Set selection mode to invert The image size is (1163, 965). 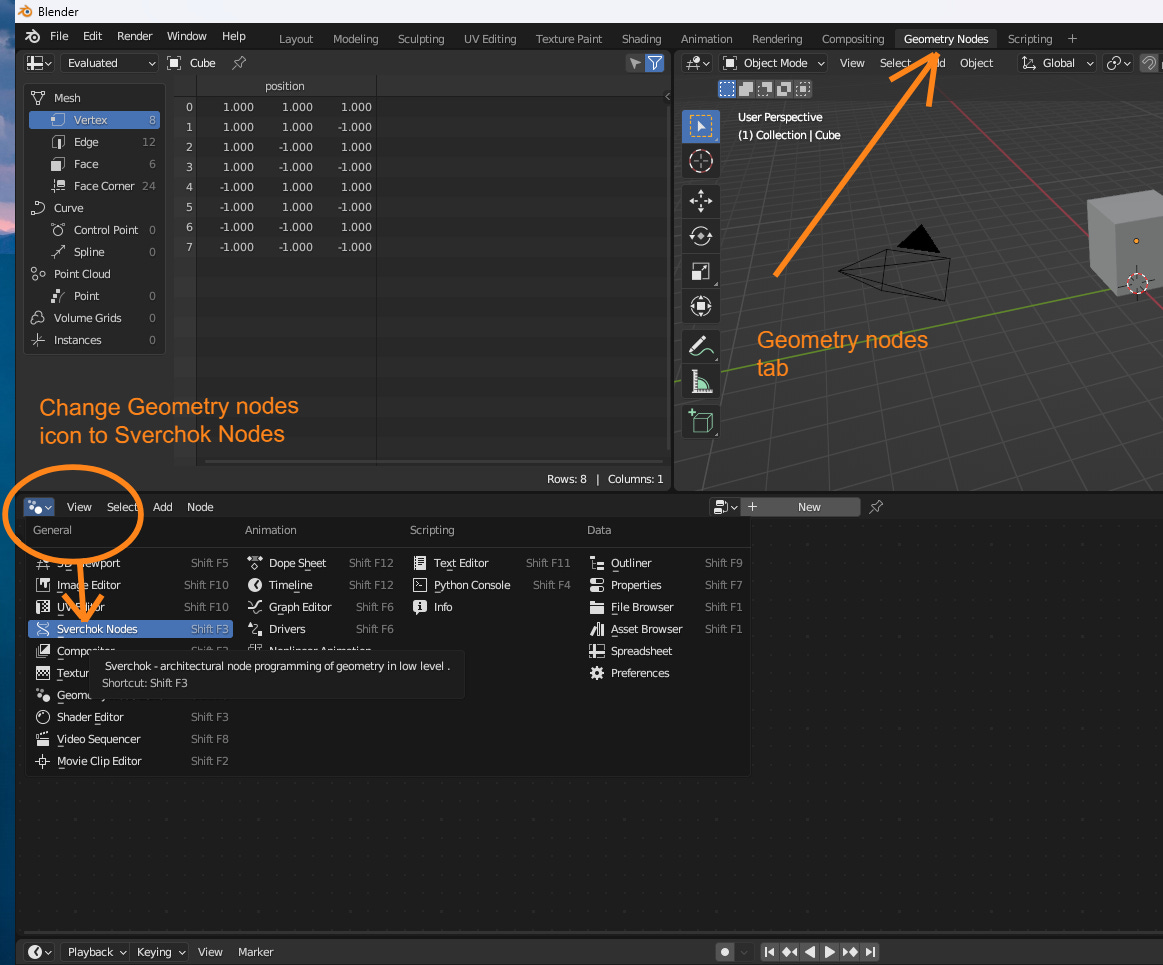point(784,89)
